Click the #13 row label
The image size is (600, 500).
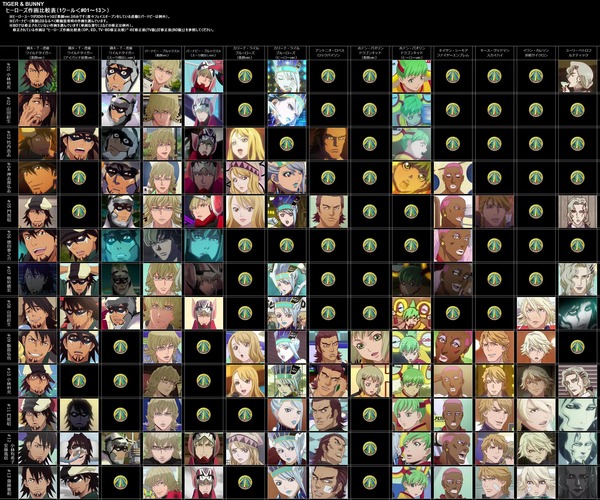tap(9, 482)
